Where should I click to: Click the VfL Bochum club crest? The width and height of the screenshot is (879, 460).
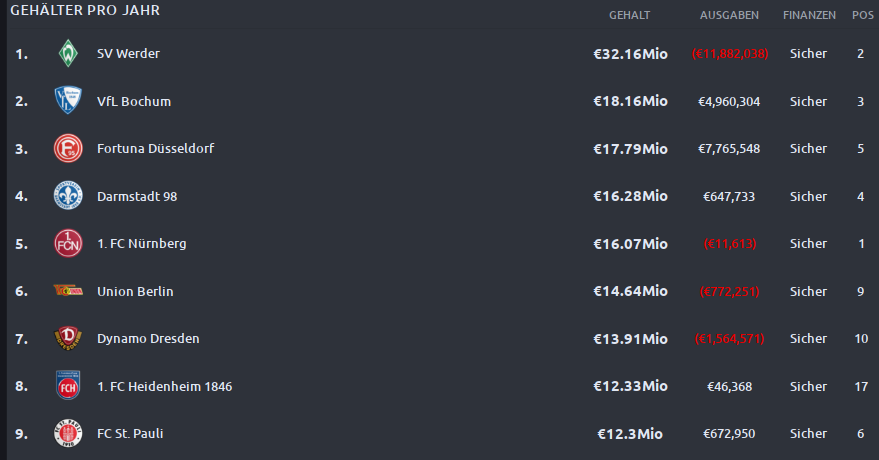[68, 101]
